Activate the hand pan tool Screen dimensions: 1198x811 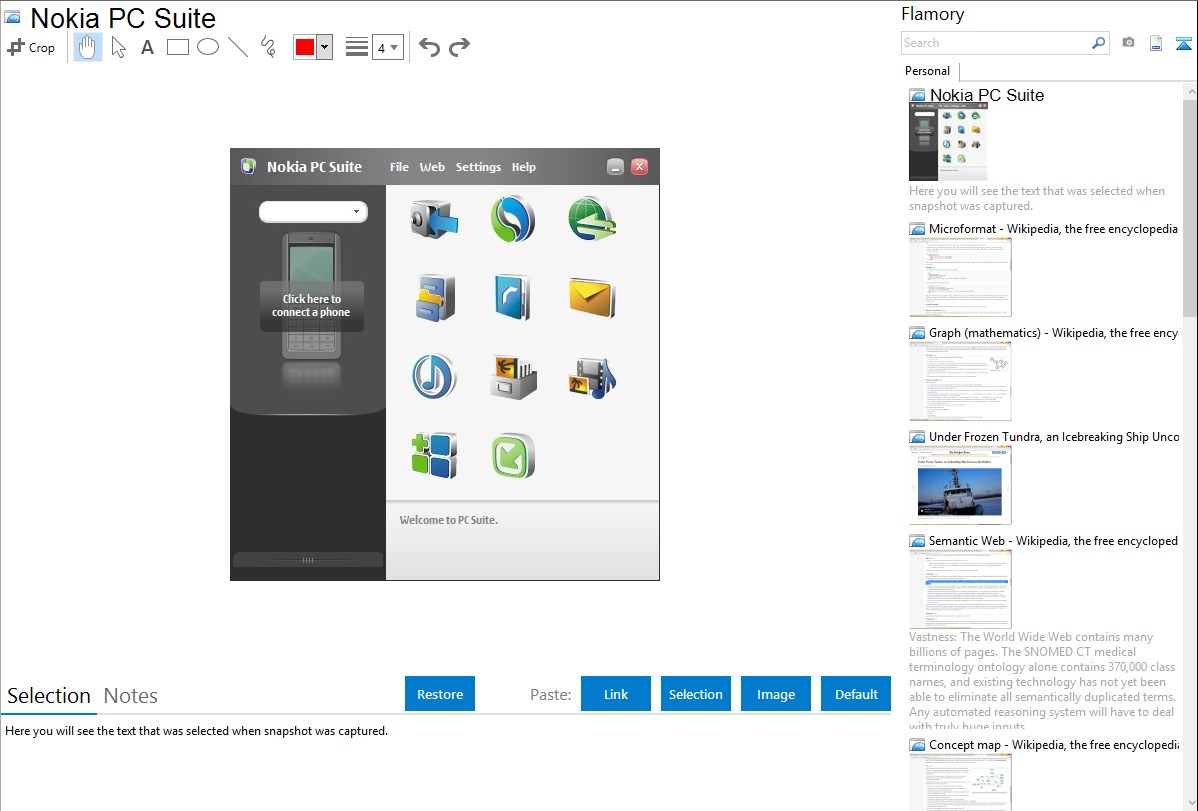tap(88, 47)
